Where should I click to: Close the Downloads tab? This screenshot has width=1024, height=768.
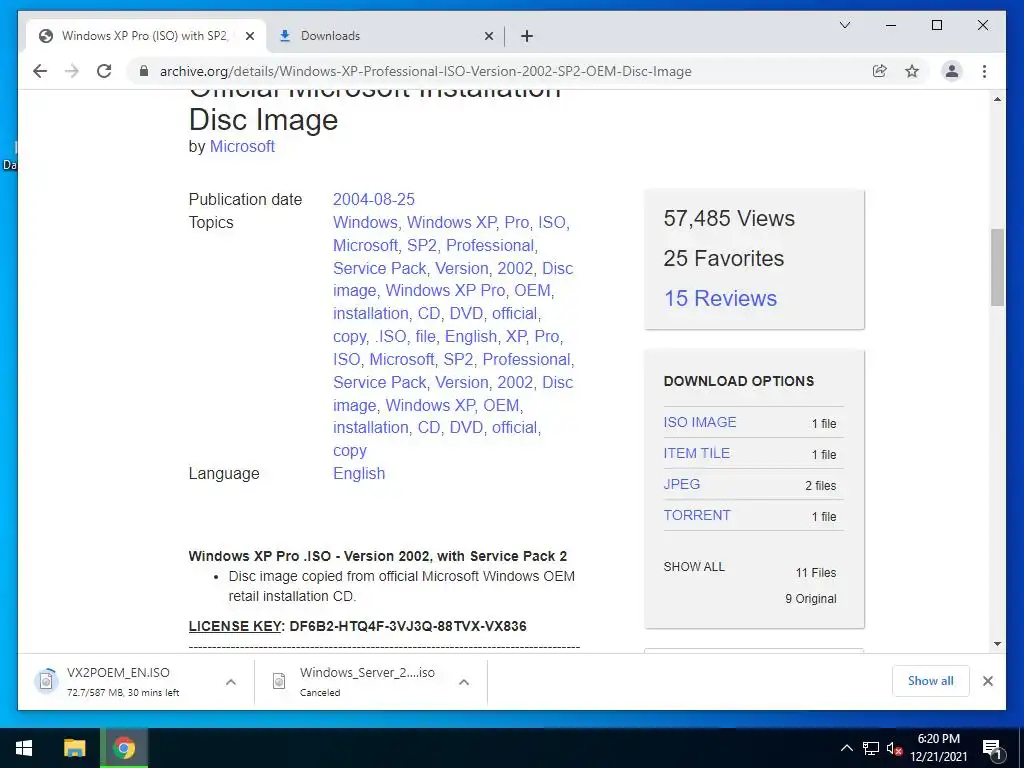coord(488,36)
